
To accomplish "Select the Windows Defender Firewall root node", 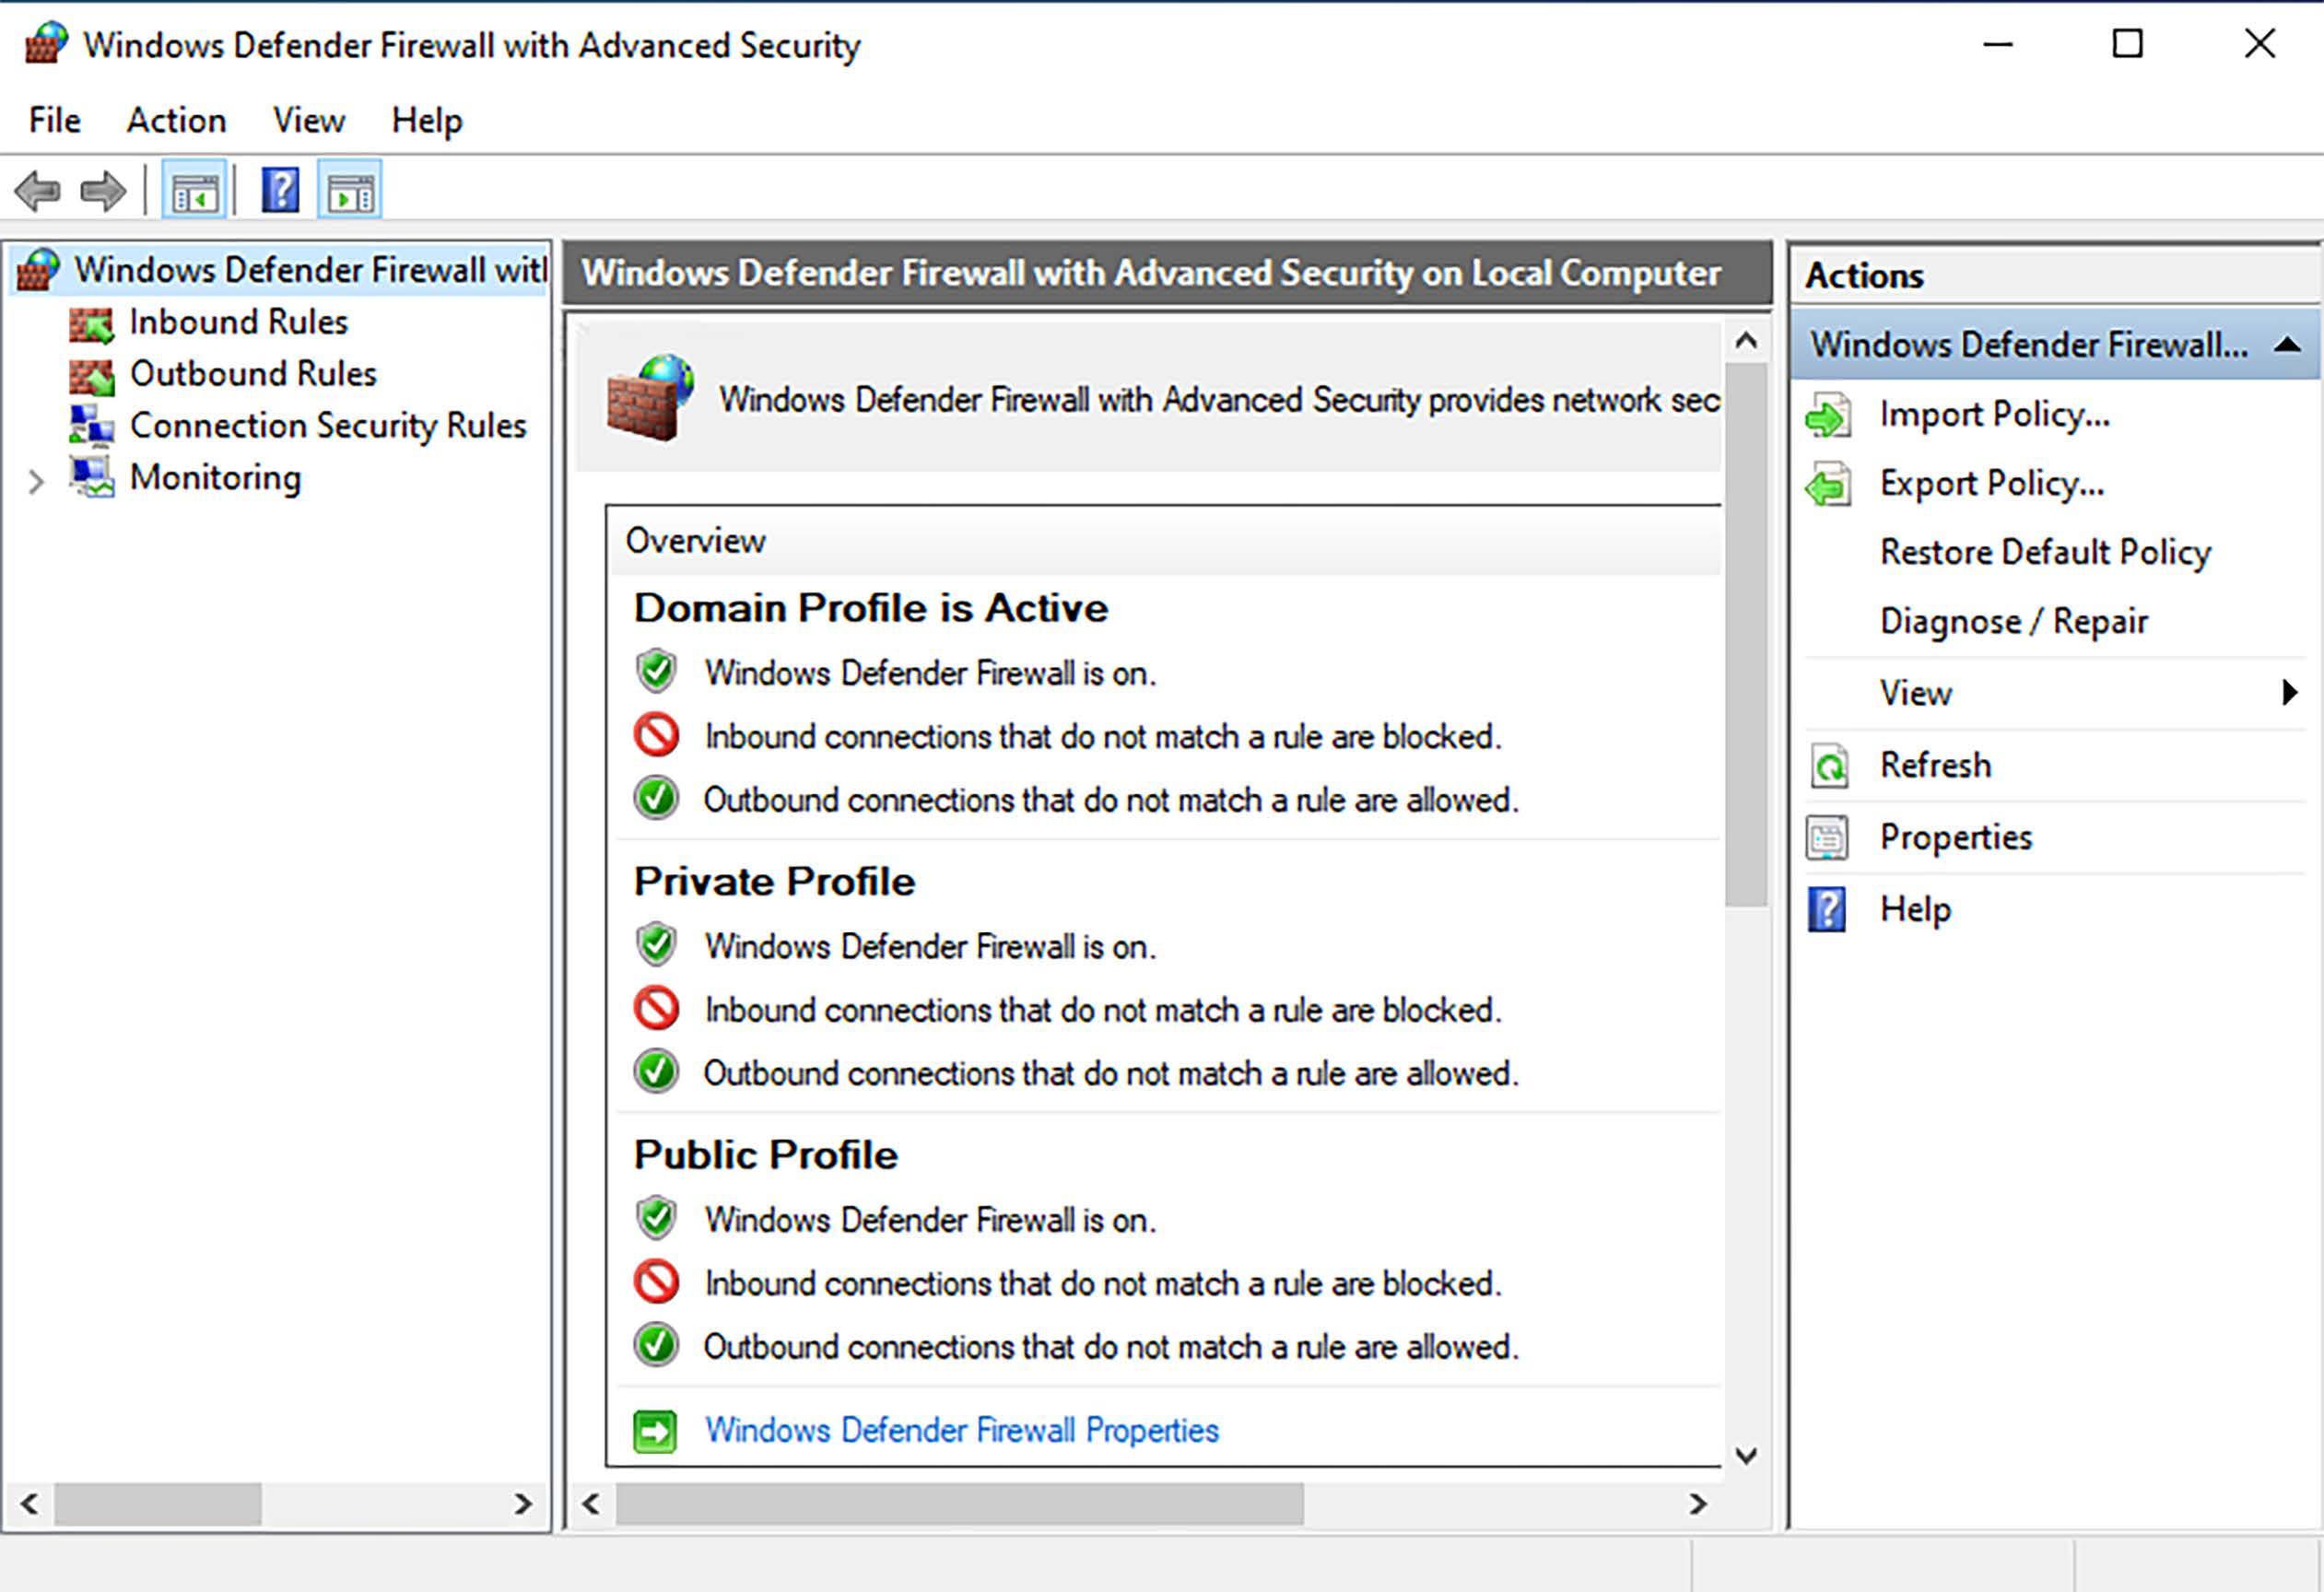I will 310,270.
